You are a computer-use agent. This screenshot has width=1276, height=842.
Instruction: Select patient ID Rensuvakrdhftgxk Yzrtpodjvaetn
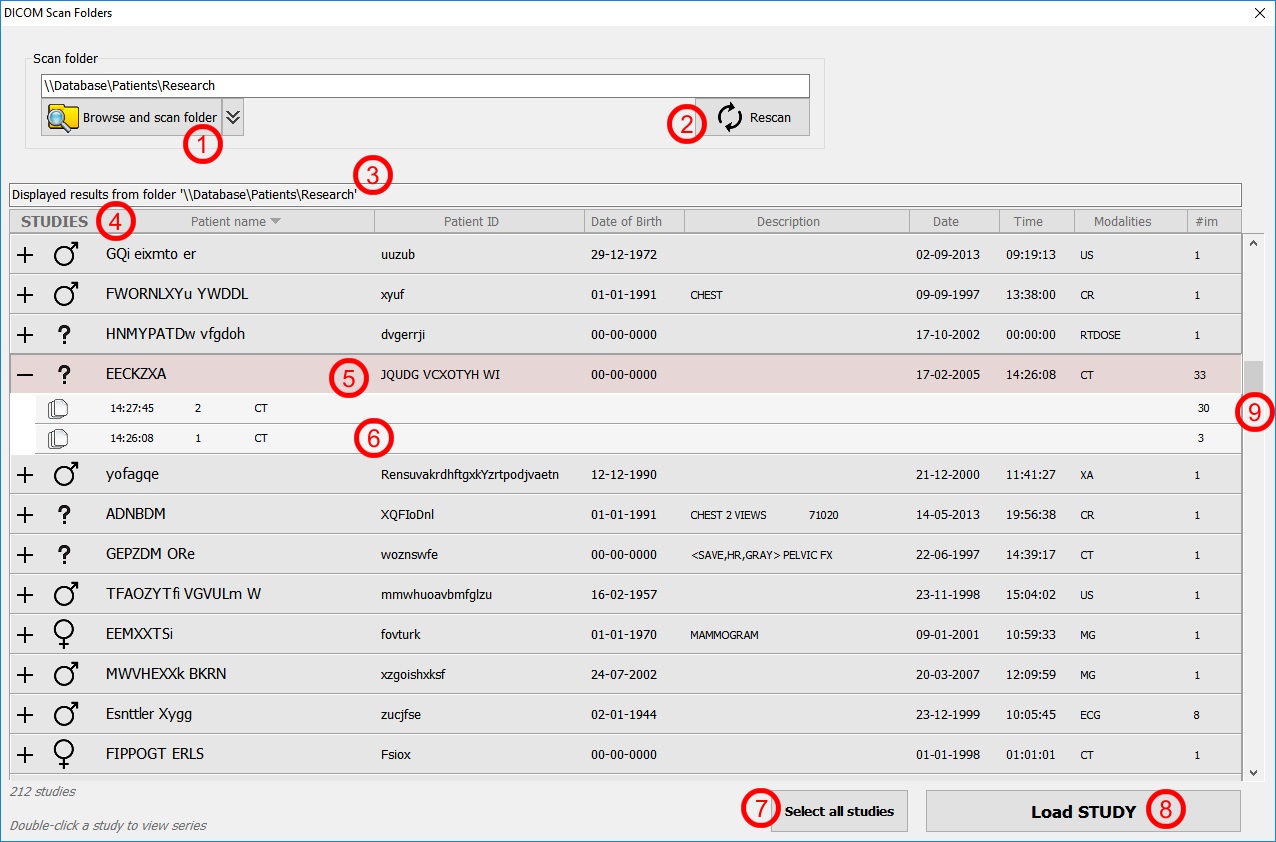470,475
